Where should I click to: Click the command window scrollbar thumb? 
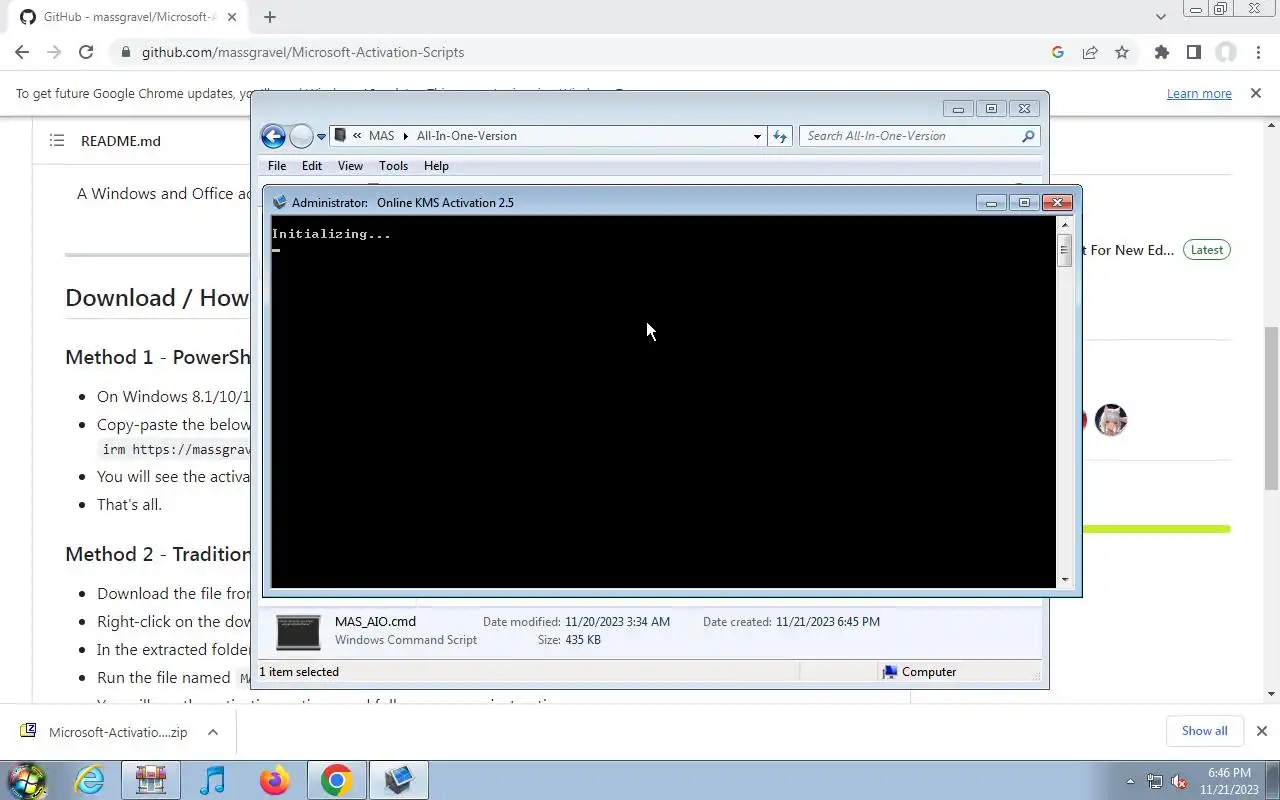[x=1065, y=250]
